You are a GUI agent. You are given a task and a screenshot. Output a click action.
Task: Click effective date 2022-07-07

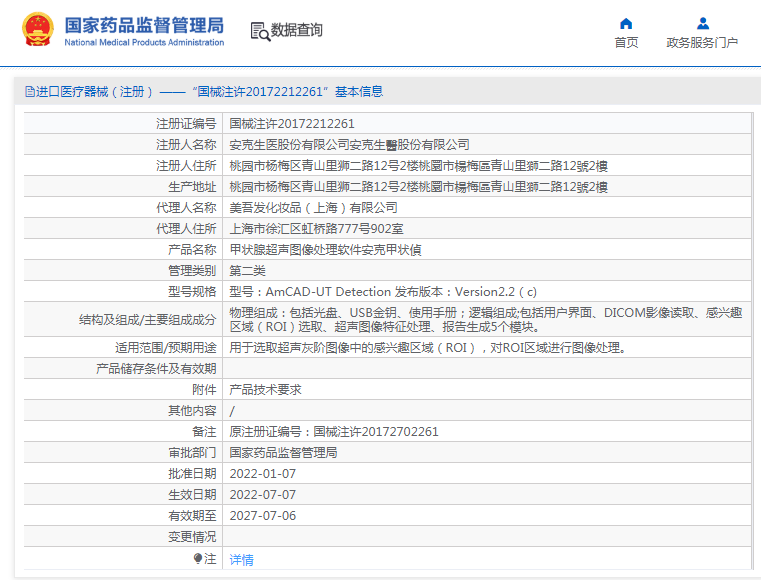coord(263,495)
